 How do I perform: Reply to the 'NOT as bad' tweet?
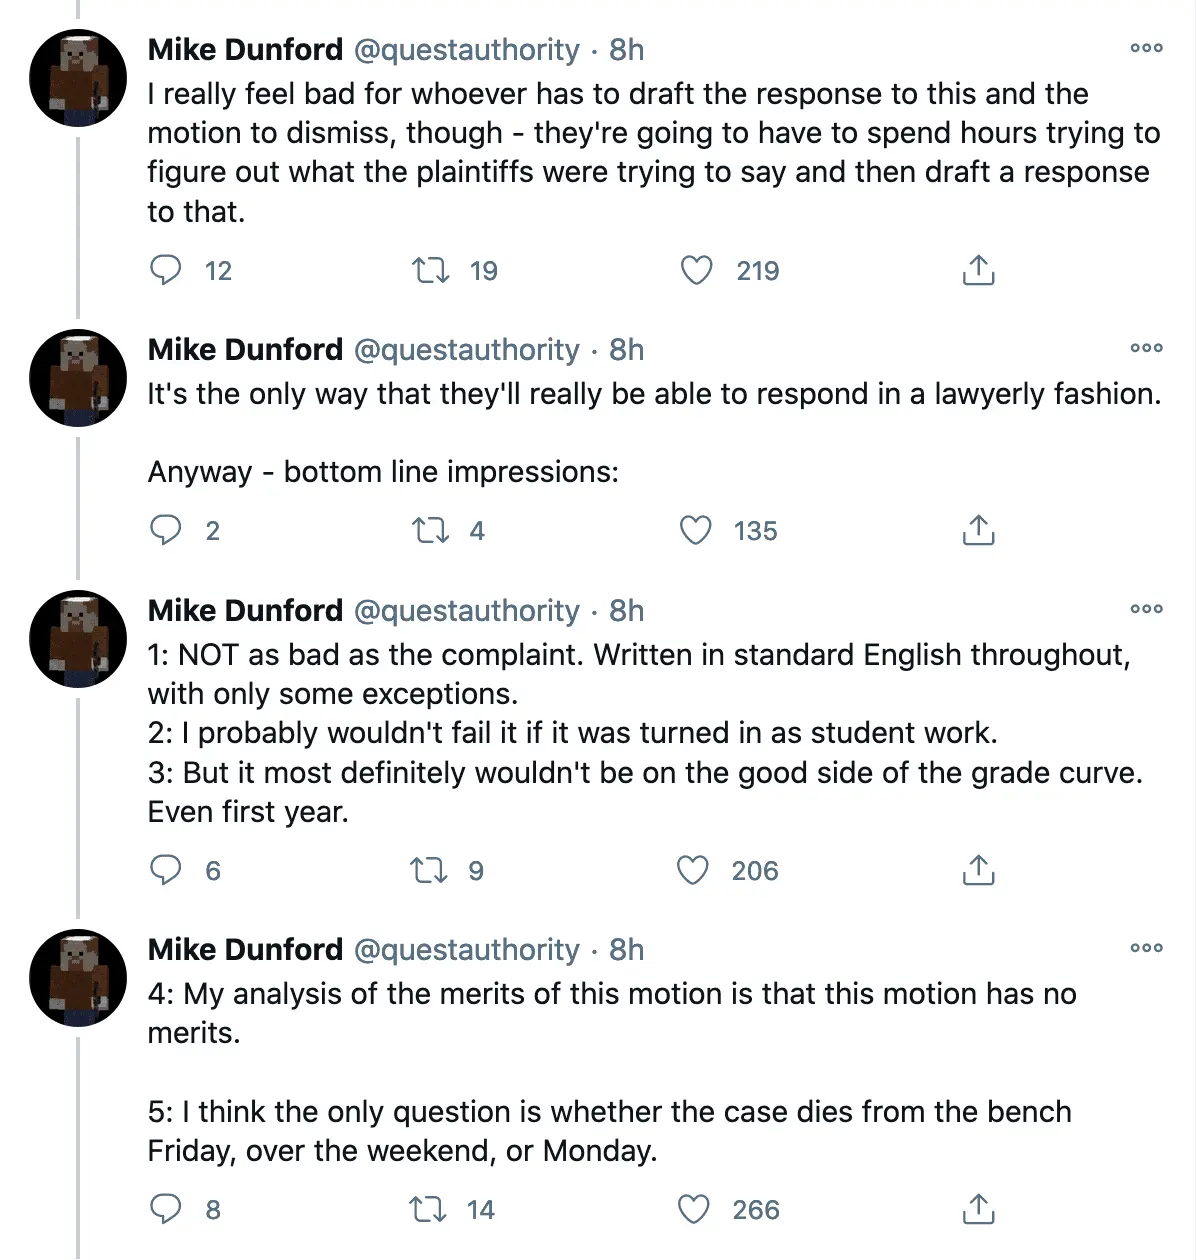coord(166,870)
